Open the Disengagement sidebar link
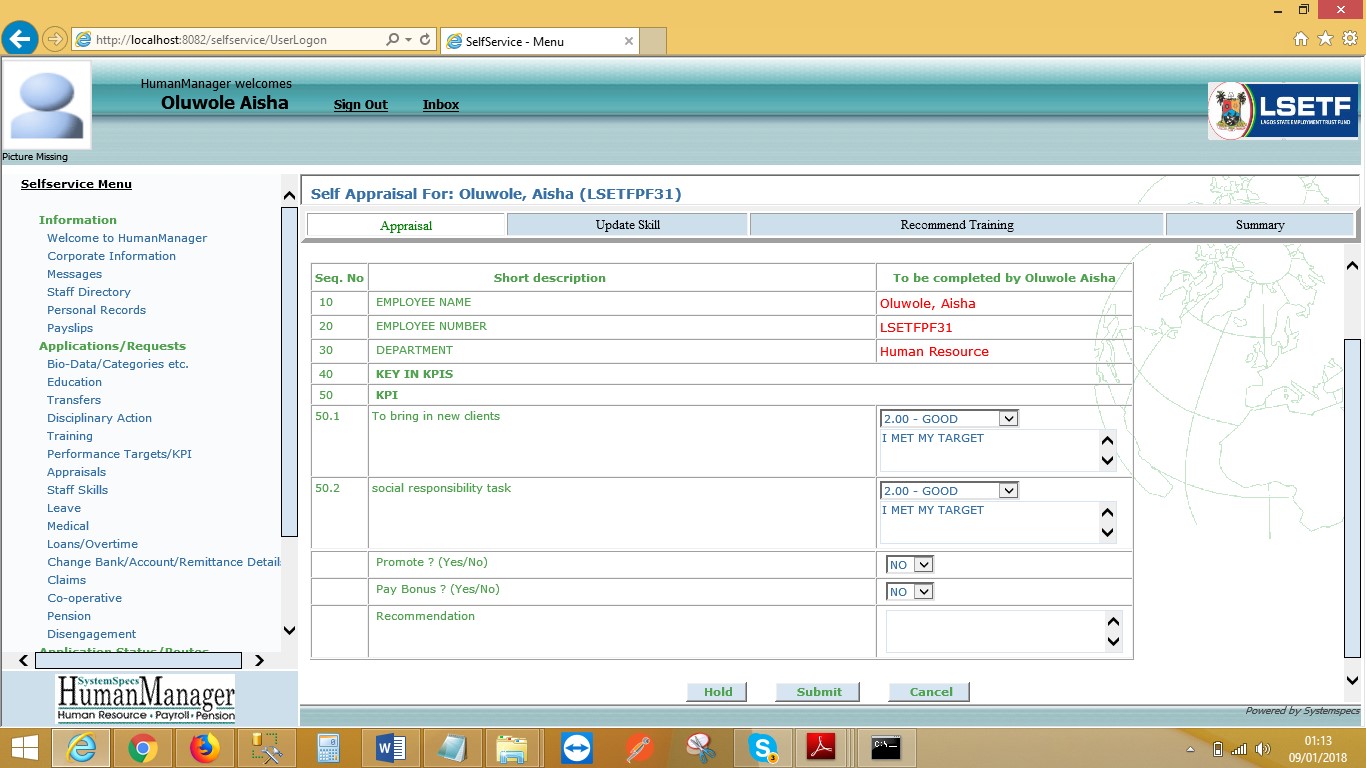1366x768 pixels. [x=92, y=634]
